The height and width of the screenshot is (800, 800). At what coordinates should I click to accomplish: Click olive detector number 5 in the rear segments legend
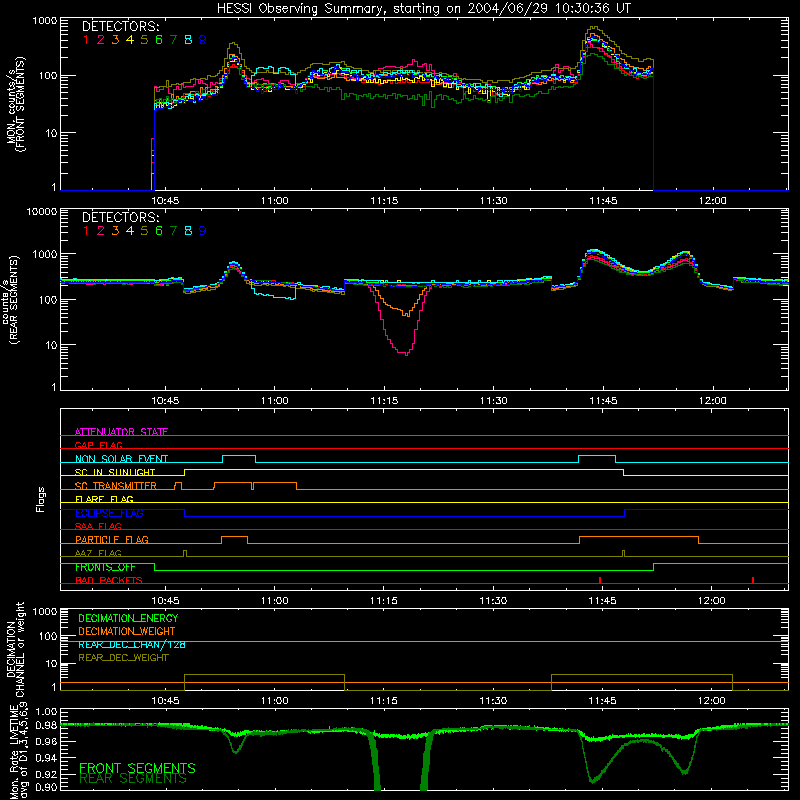(144, 231)
